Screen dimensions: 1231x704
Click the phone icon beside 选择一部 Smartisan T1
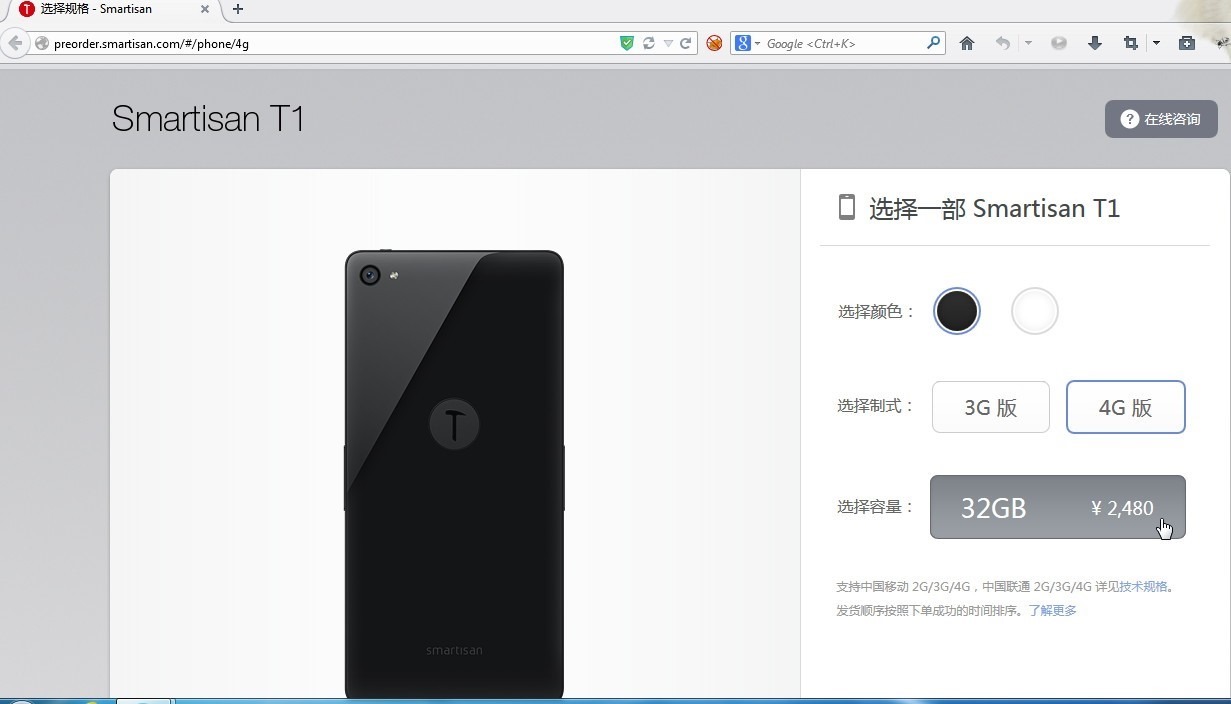click(x=847, y=207)
